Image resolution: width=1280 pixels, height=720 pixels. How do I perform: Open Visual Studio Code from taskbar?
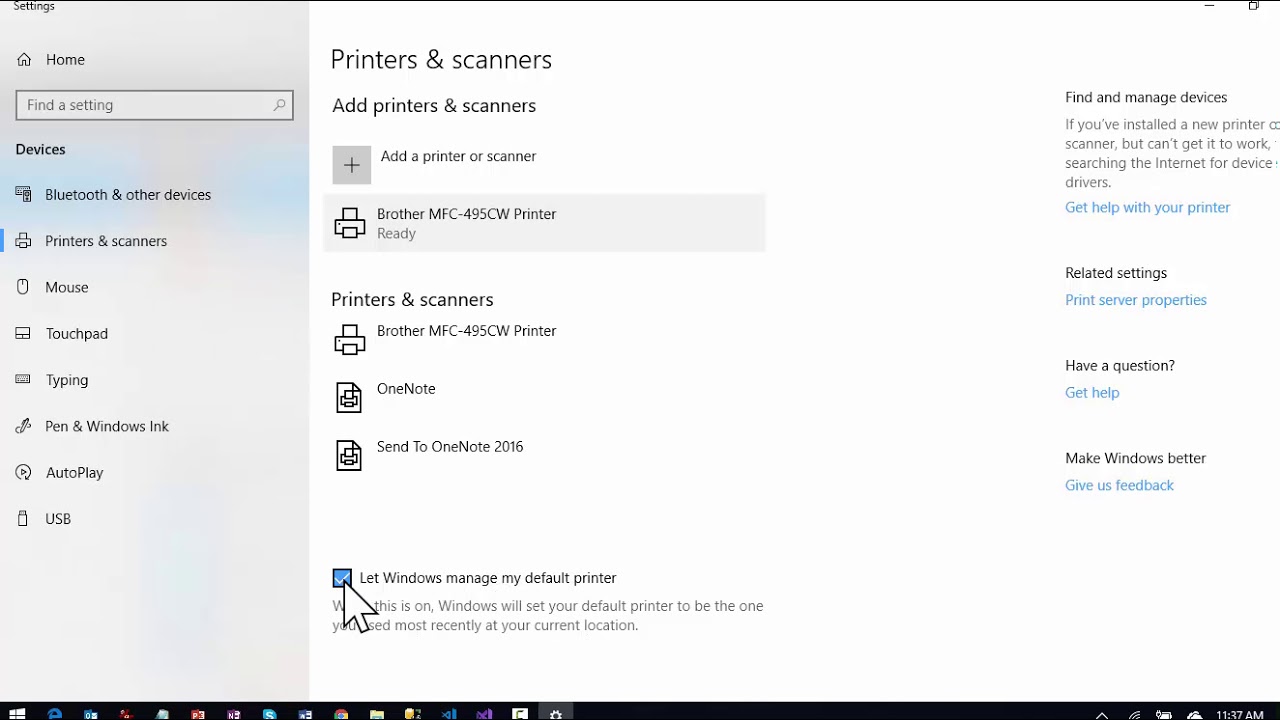(x=449, y=714)
